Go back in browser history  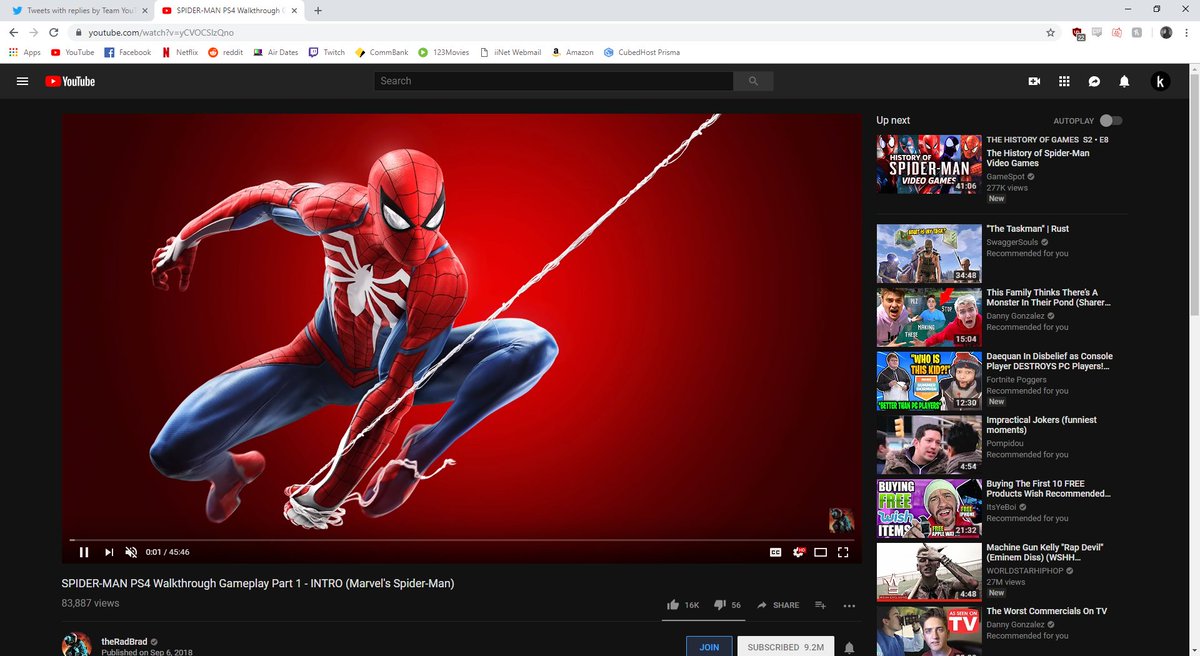point(13,32)
